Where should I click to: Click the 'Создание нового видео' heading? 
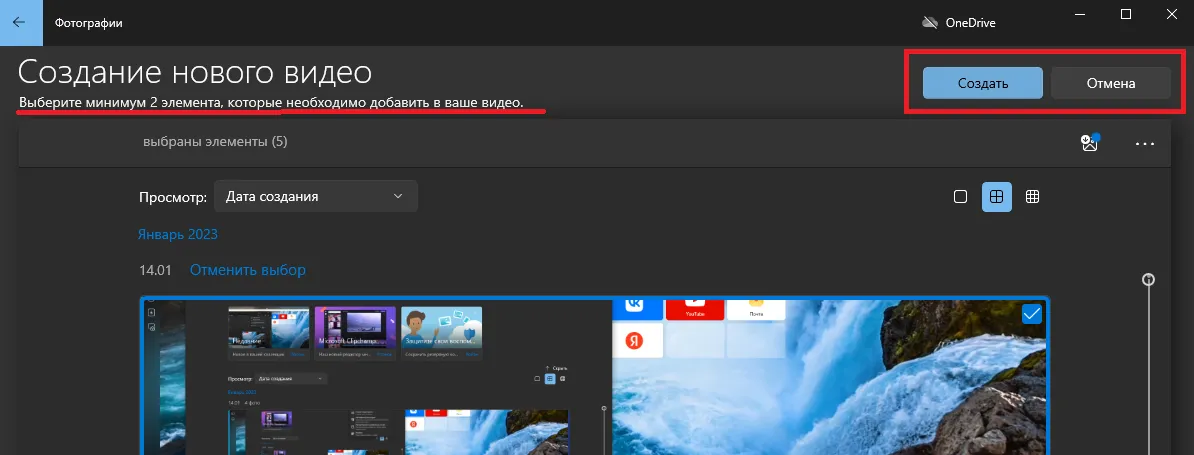tap(195, 72)
